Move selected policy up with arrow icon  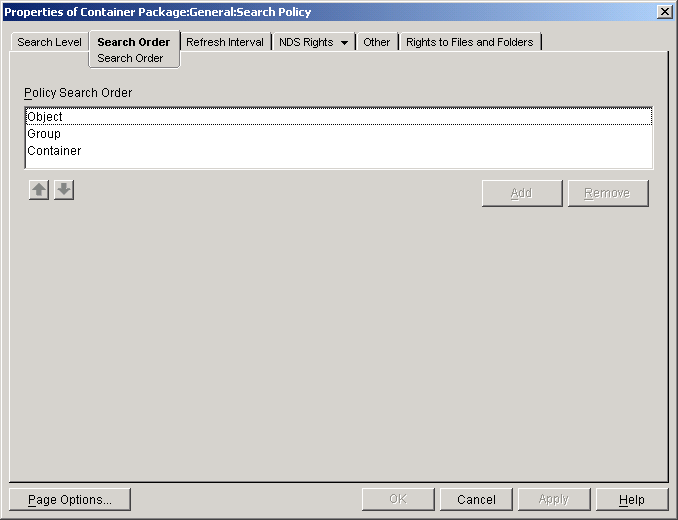39,190
